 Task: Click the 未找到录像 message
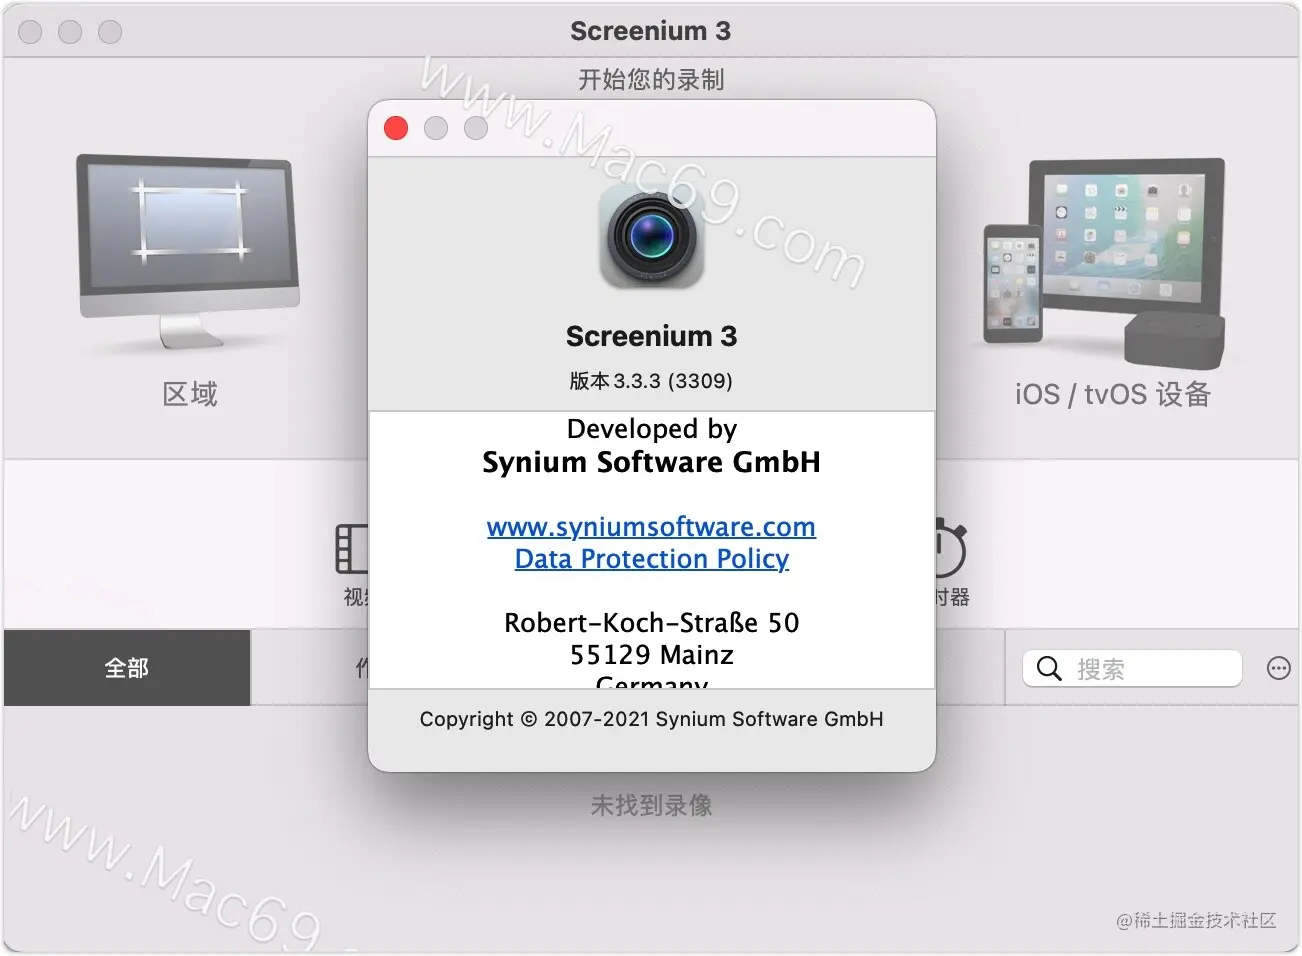pos(651,805)
